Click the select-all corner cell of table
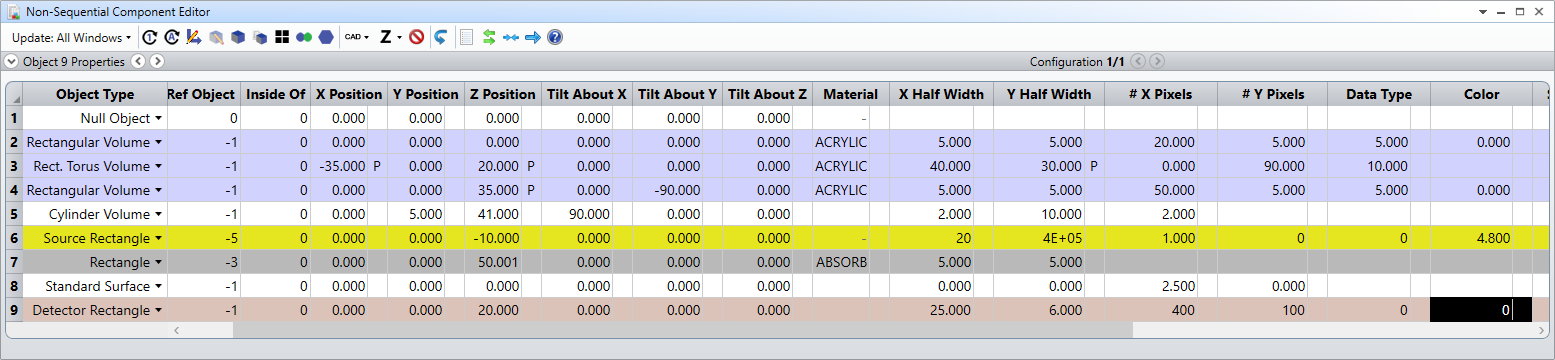The image size is (1555, 360). click(14, 94)
